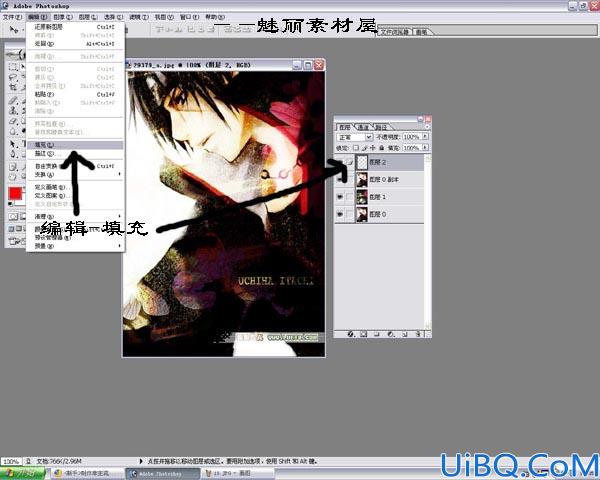
Task: Choose 描边 (Stroke) from the Edit menu
Action: coord(75,153)
